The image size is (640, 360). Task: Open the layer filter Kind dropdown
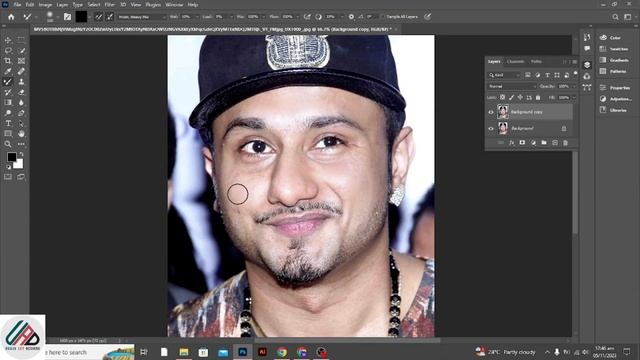pyautogui.click(x=504, y=75)
